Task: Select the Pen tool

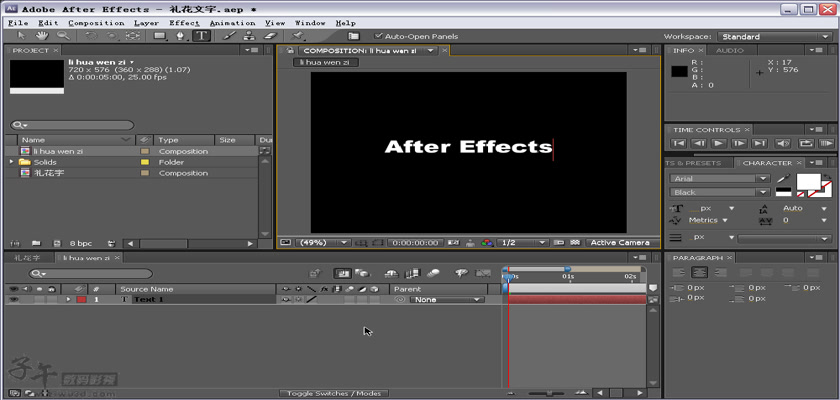Action: click(181, 36)
